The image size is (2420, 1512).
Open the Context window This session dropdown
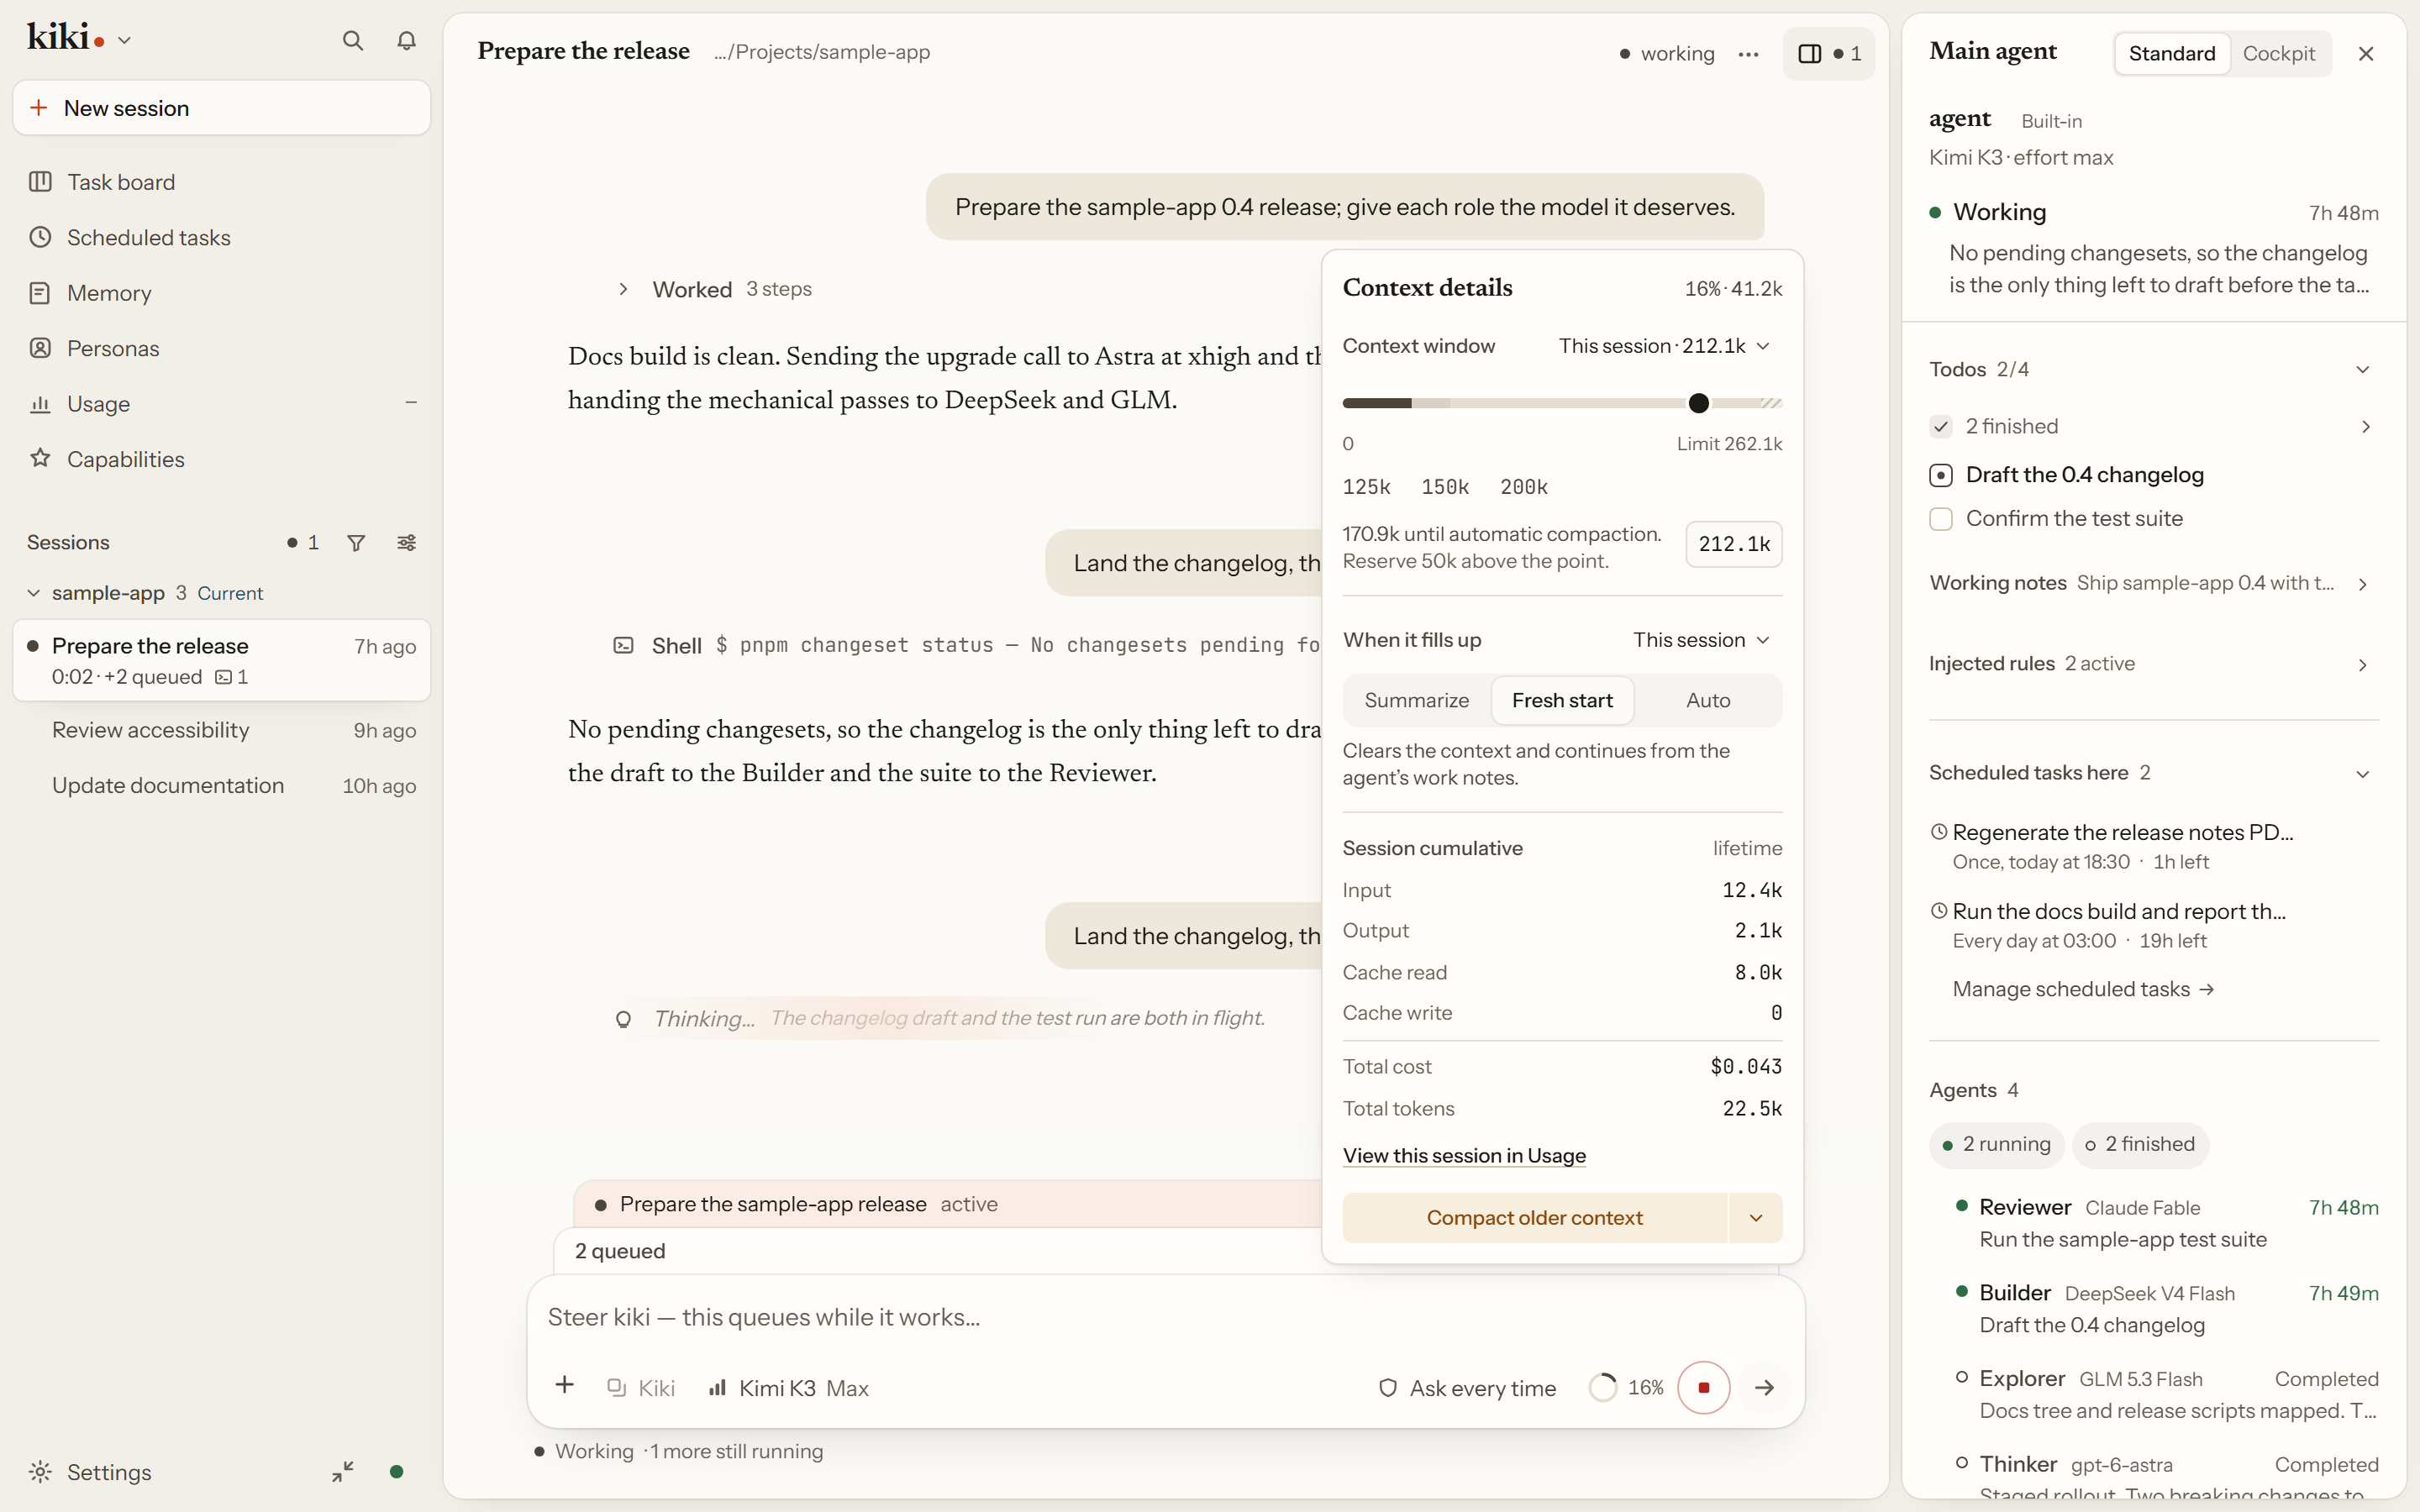[x=1665, y=346]
